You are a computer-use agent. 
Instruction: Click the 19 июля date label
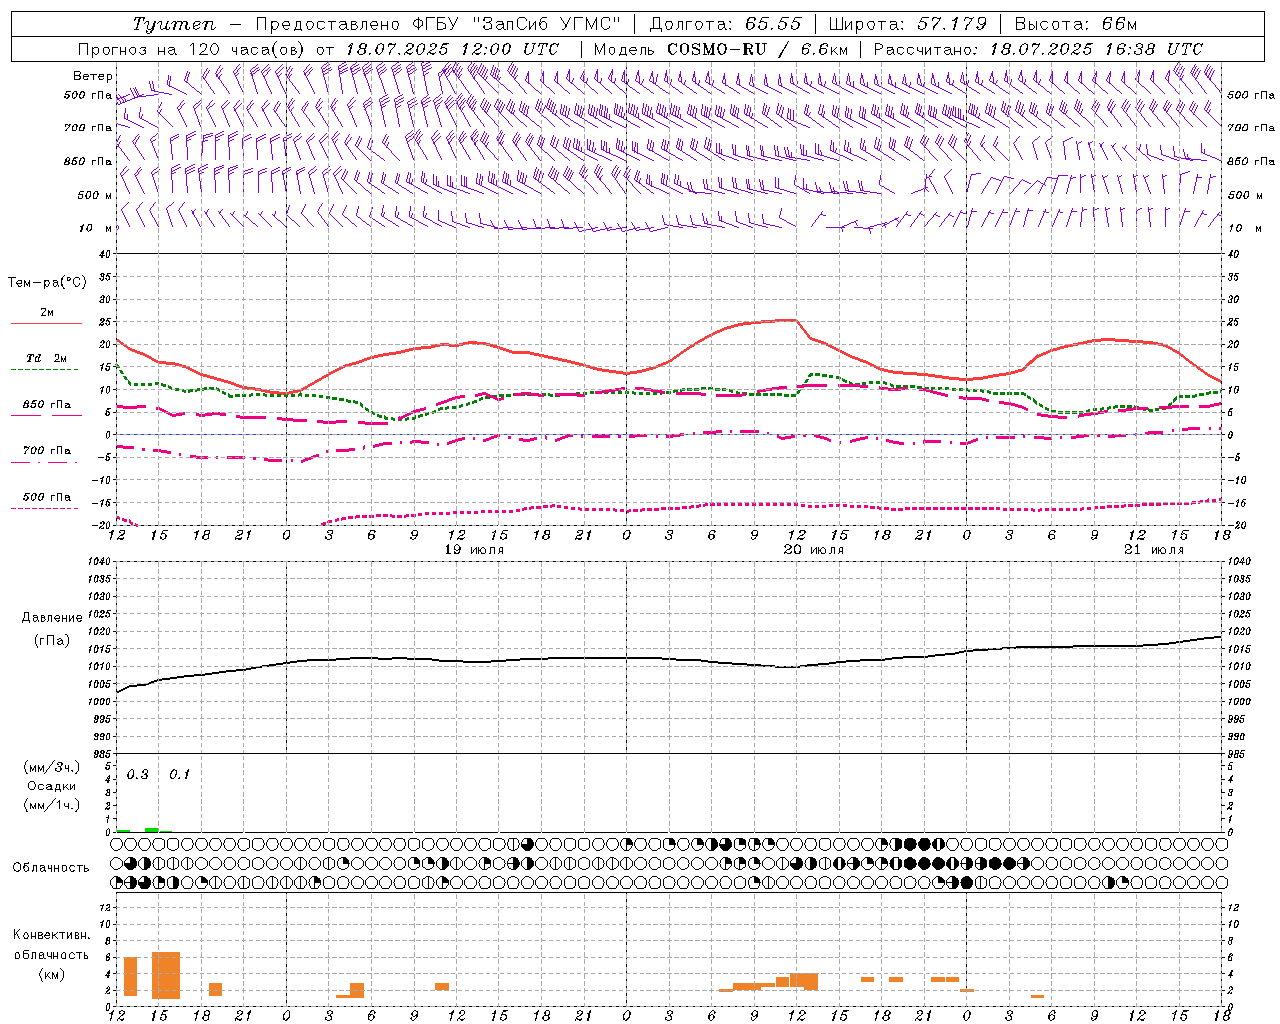tap(474, 550)
